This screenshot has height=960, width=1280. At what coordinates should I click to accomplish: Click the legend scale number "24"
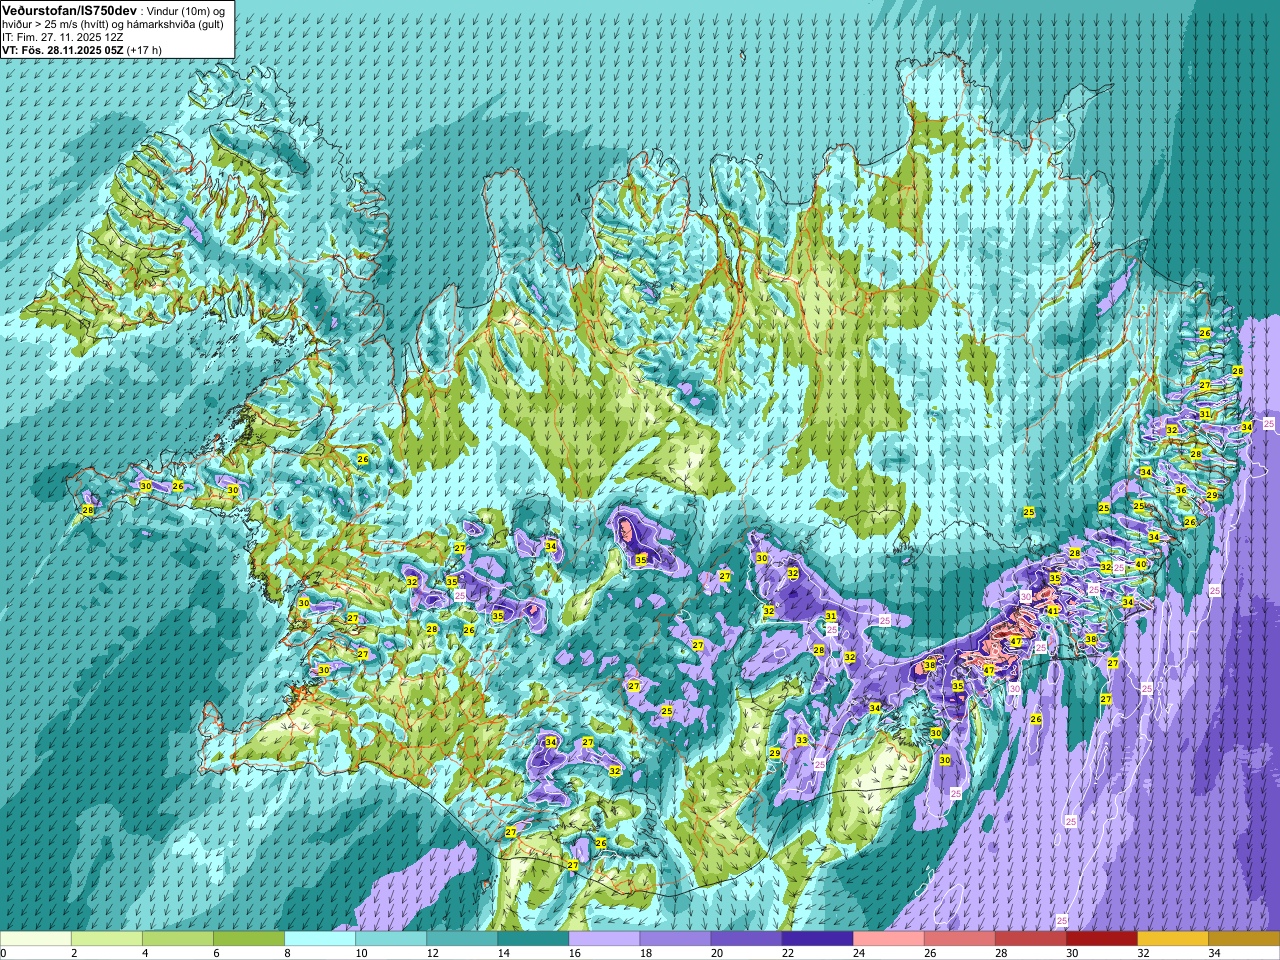pos(859,953)
